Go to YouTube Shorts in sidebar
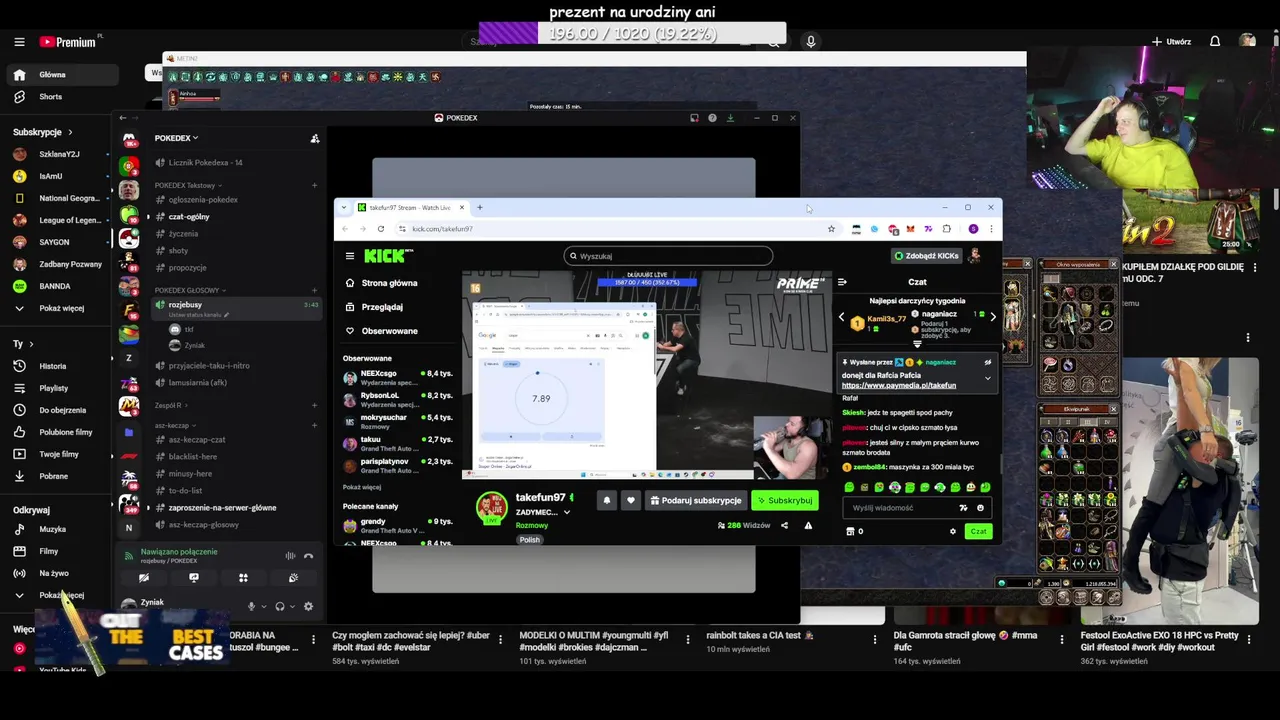 (x=50, y=97)
